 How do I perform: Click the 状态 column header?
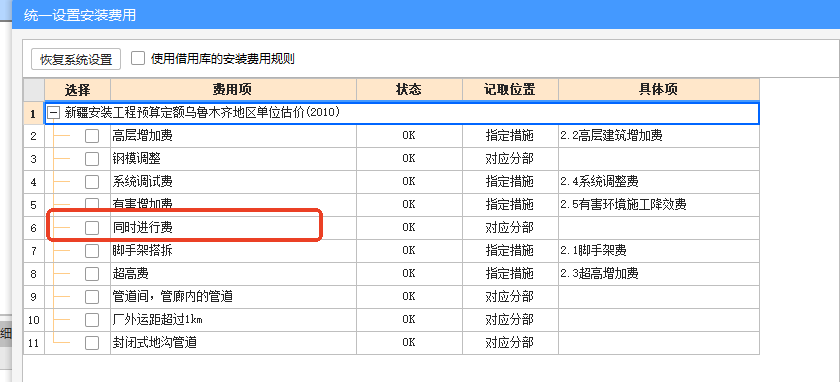[x=409, y=89]
